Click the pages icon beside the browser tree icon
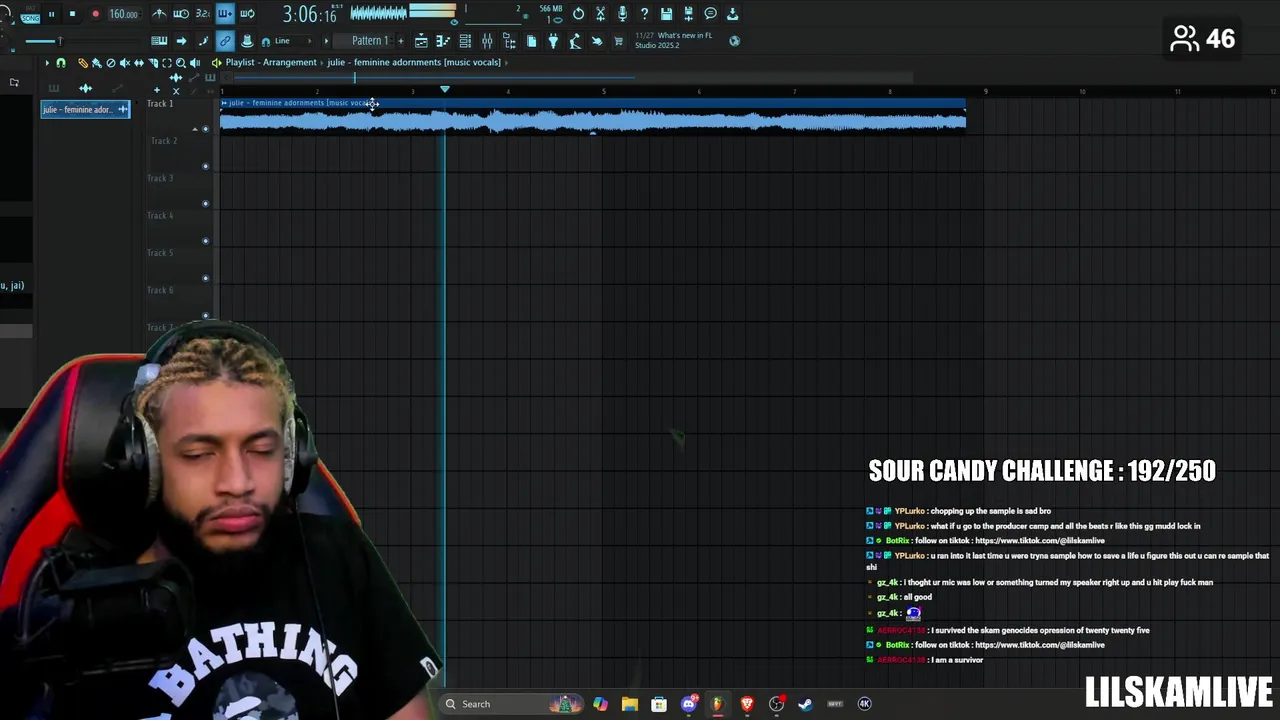Image resolution: width=1280 pixels, height=720 pixels. 531,41
